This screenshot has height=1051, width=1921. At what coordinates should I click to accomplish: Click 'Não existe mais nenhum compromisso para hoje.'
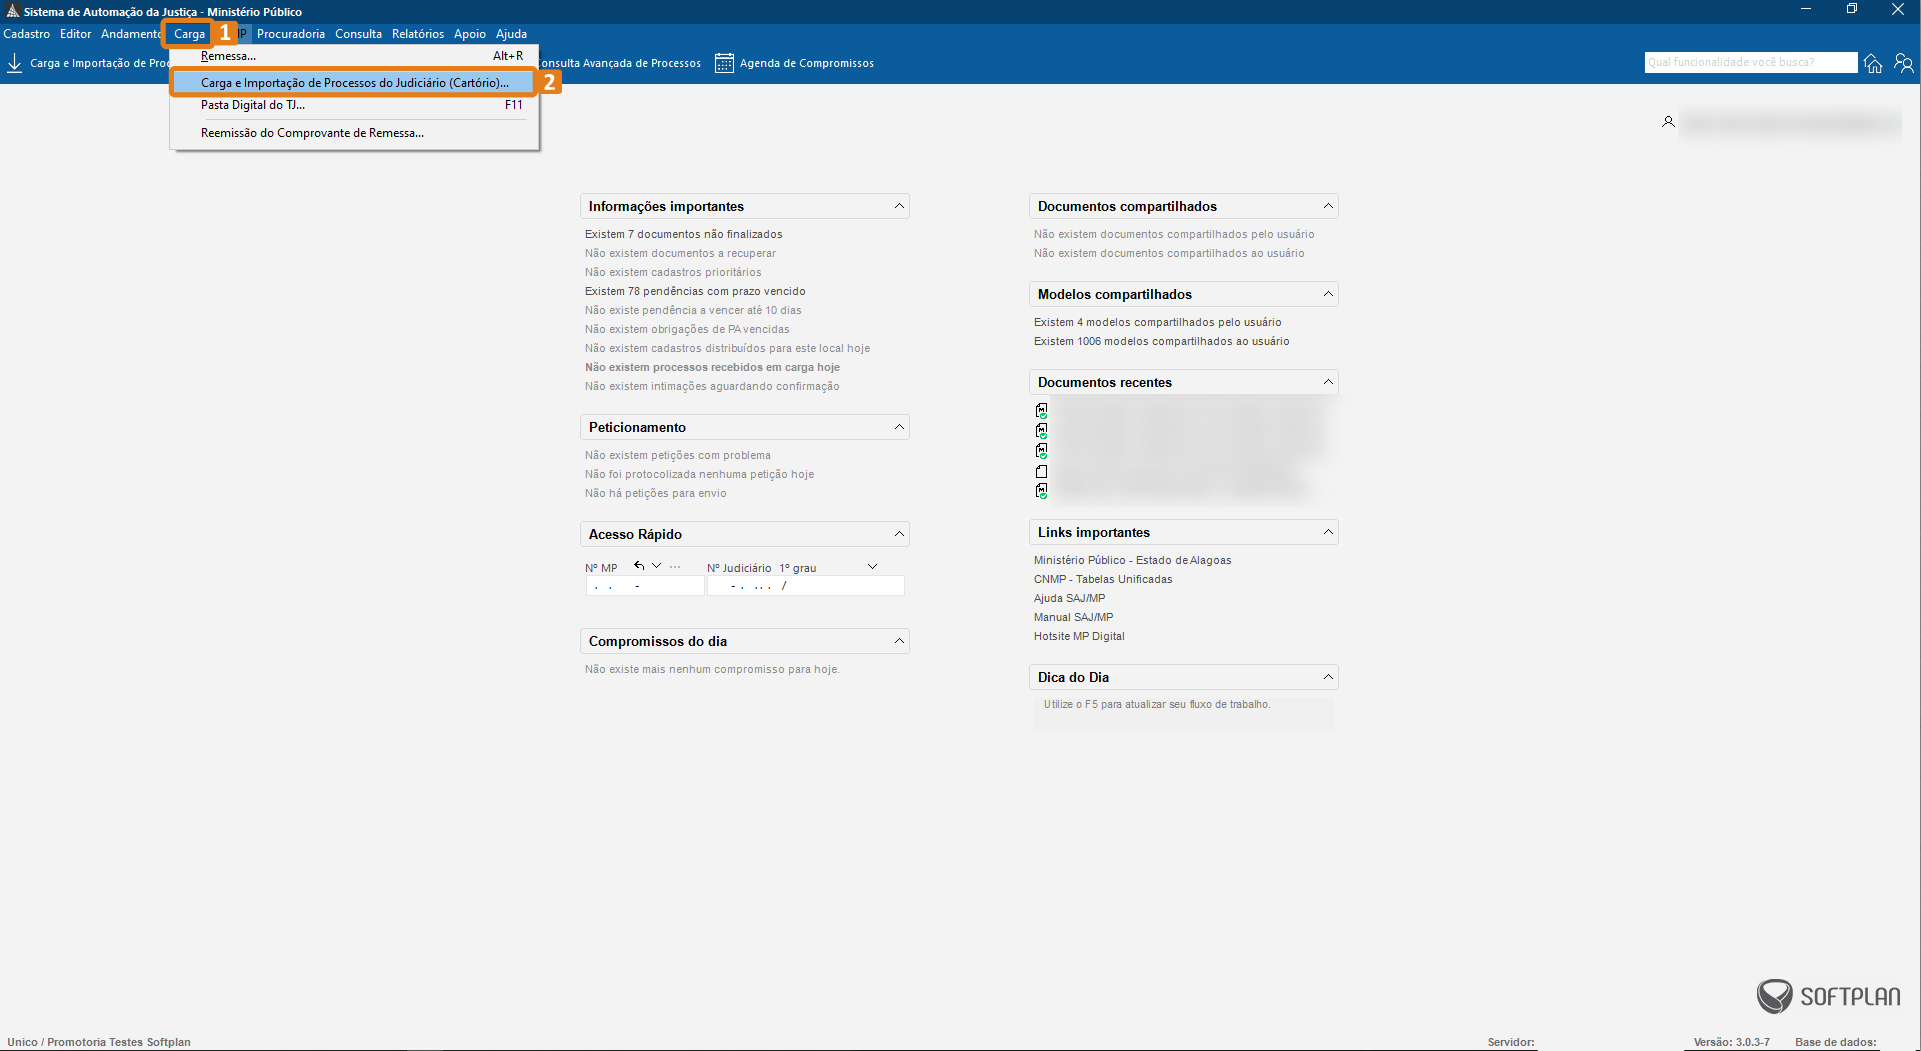(712, 669)
